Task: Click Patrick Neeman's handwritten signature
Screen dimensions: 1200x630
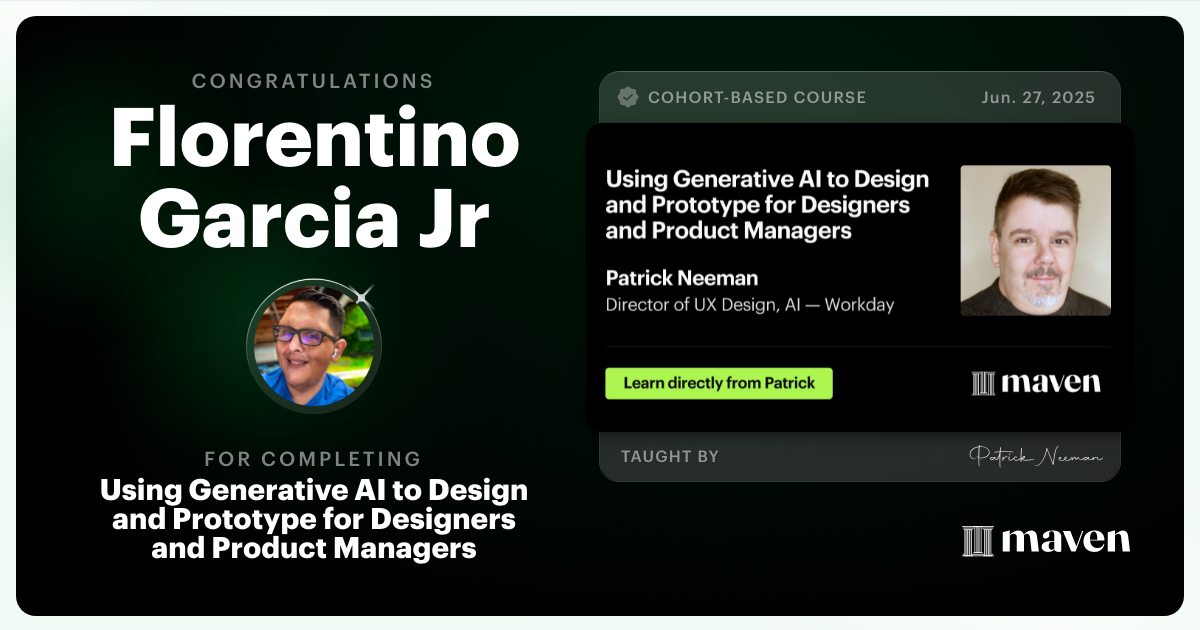Action: [x=1036, y=456]
